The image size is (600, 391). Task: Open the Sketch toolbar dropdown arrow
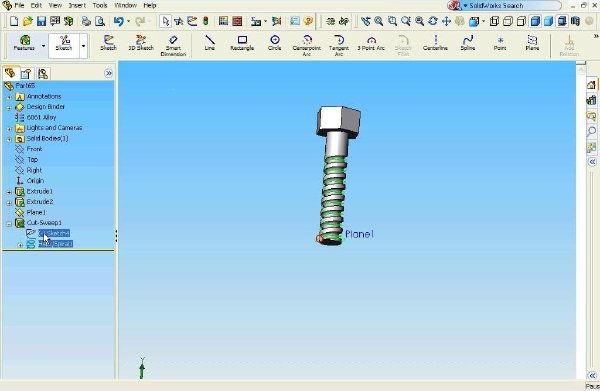(x=83, y=46)
